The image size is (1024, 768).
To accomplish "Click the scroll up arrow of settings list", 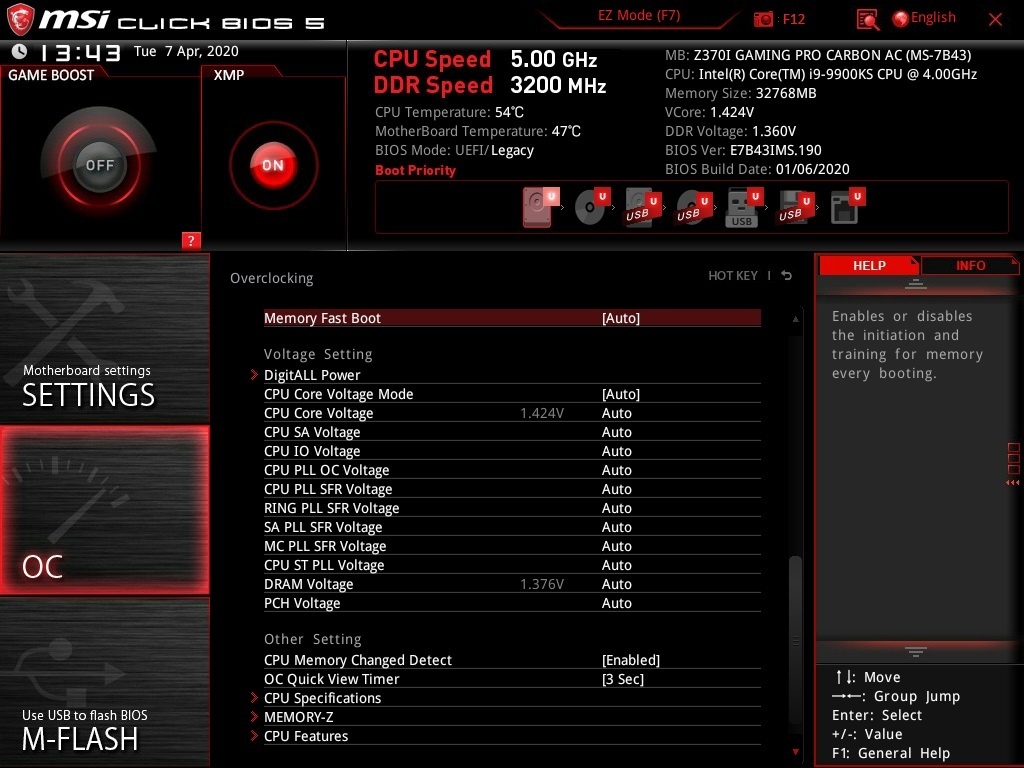I will coord(795,319).
